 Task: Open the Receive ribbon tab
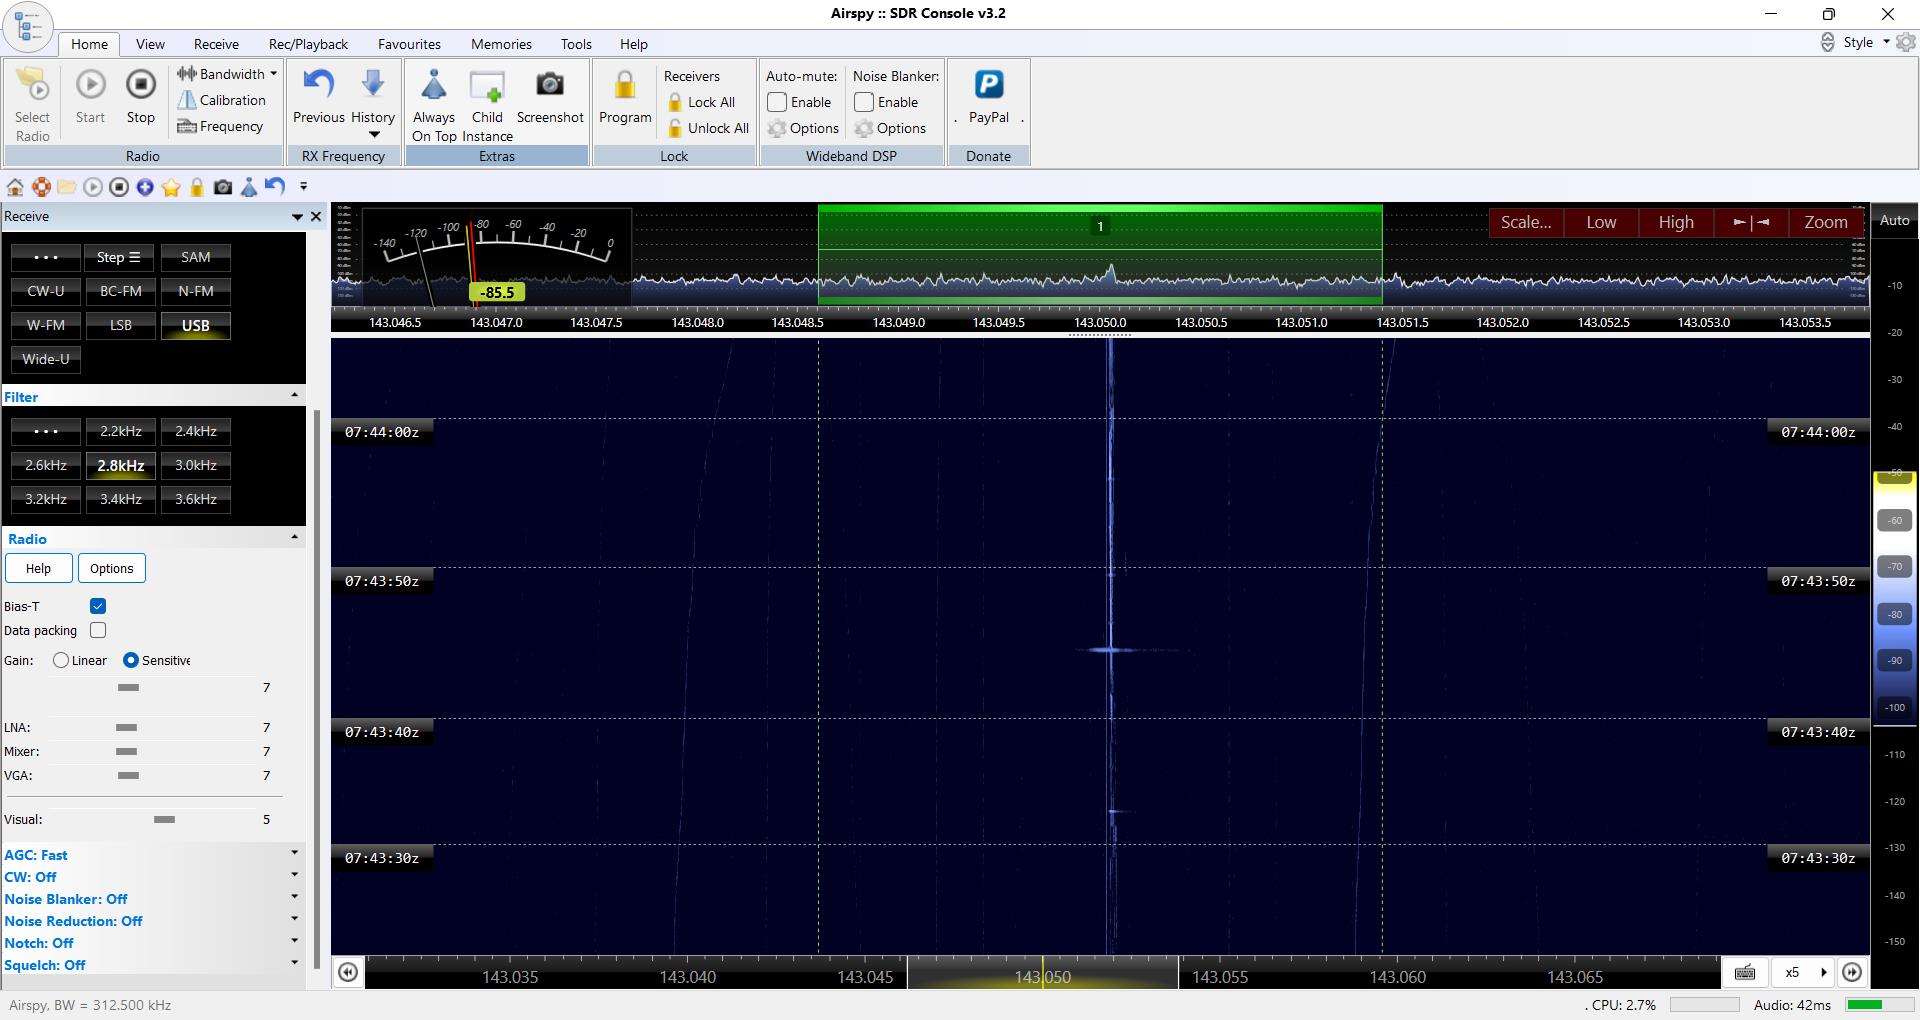tap(216, 44)
